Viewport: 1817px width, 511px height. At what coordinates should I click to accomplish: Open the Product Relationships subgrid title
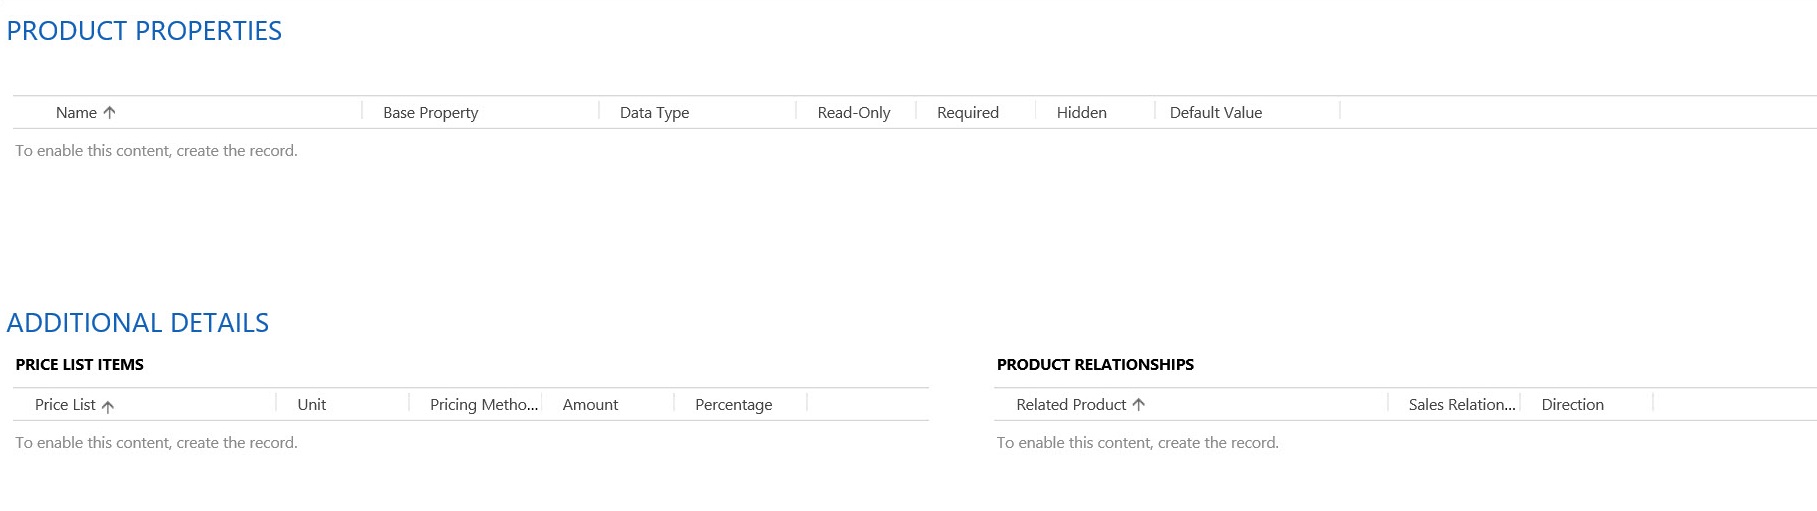click(x=1095, y=365)
